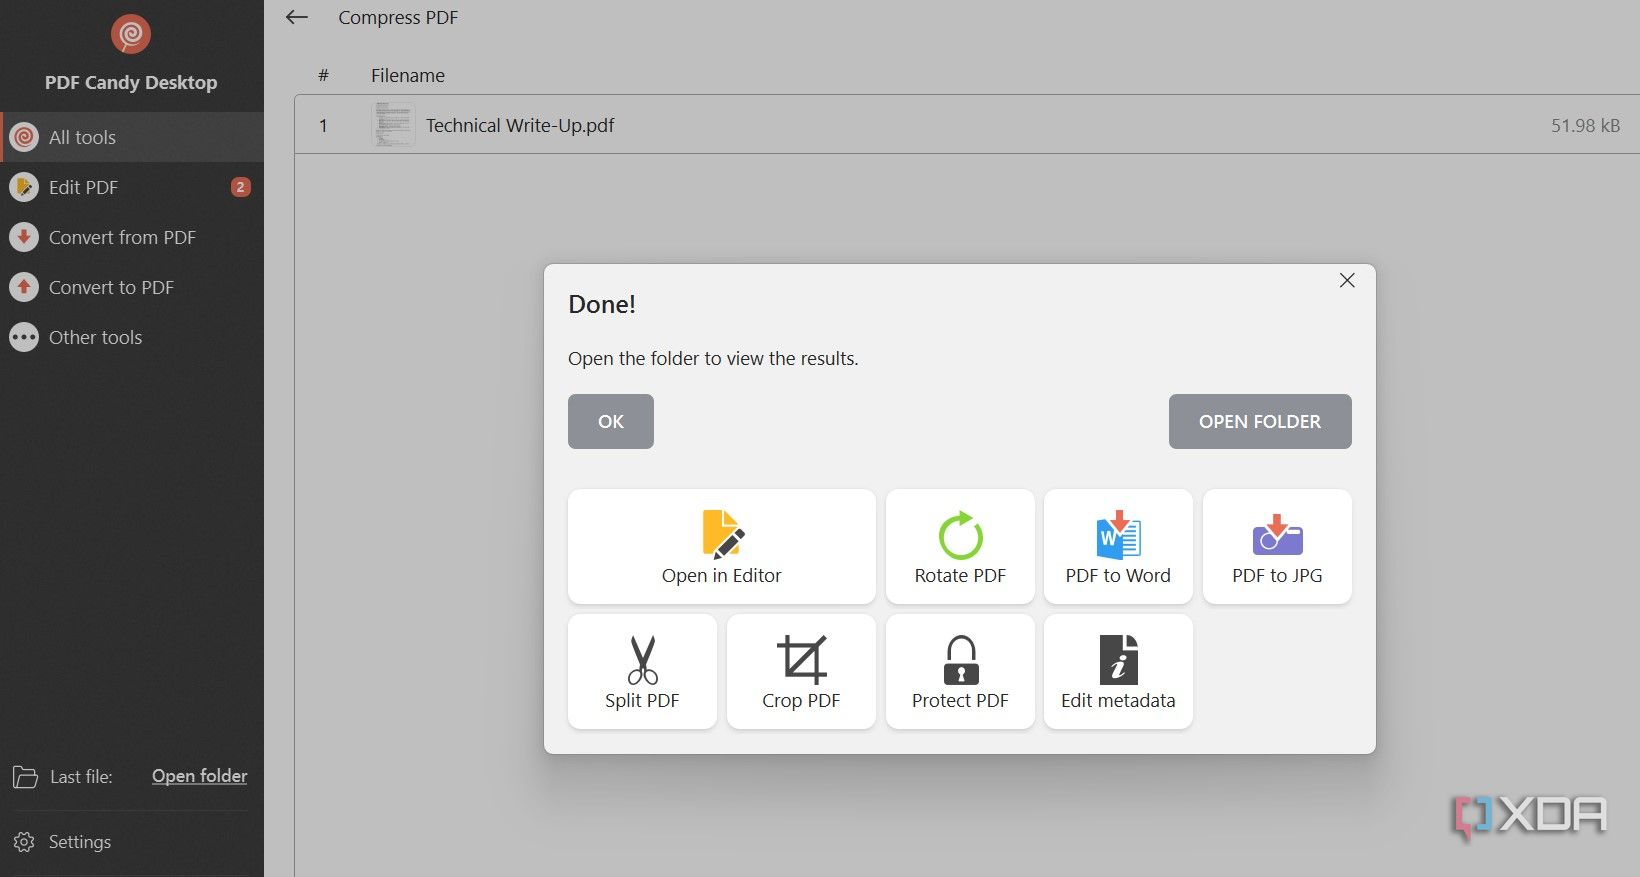Select the Rotate PDF tool tile
1640x877 pixels.
(960, 546)
